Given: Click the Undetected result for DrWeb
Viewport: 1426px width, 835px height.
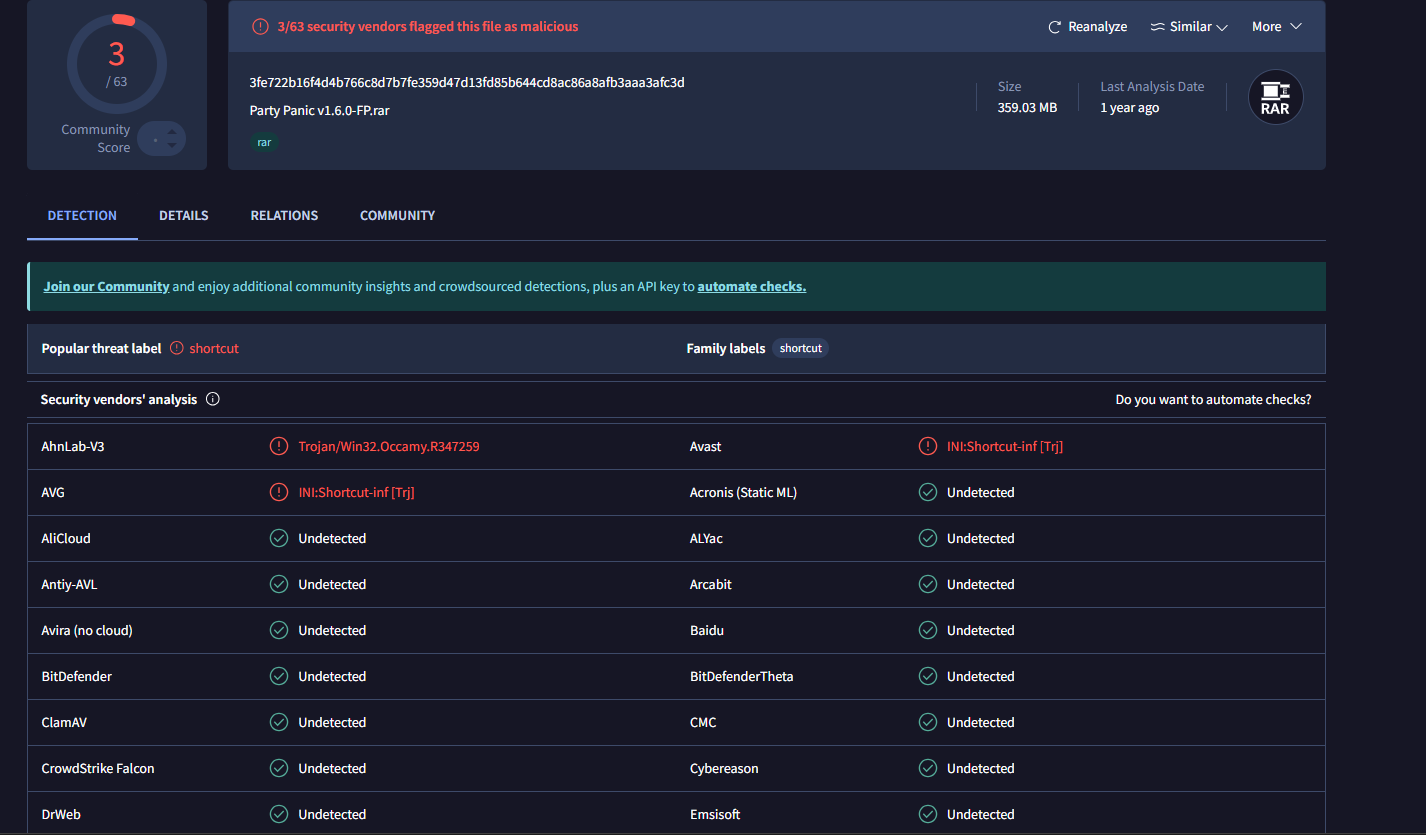Looking at the screenshot, I should [332, 814].
